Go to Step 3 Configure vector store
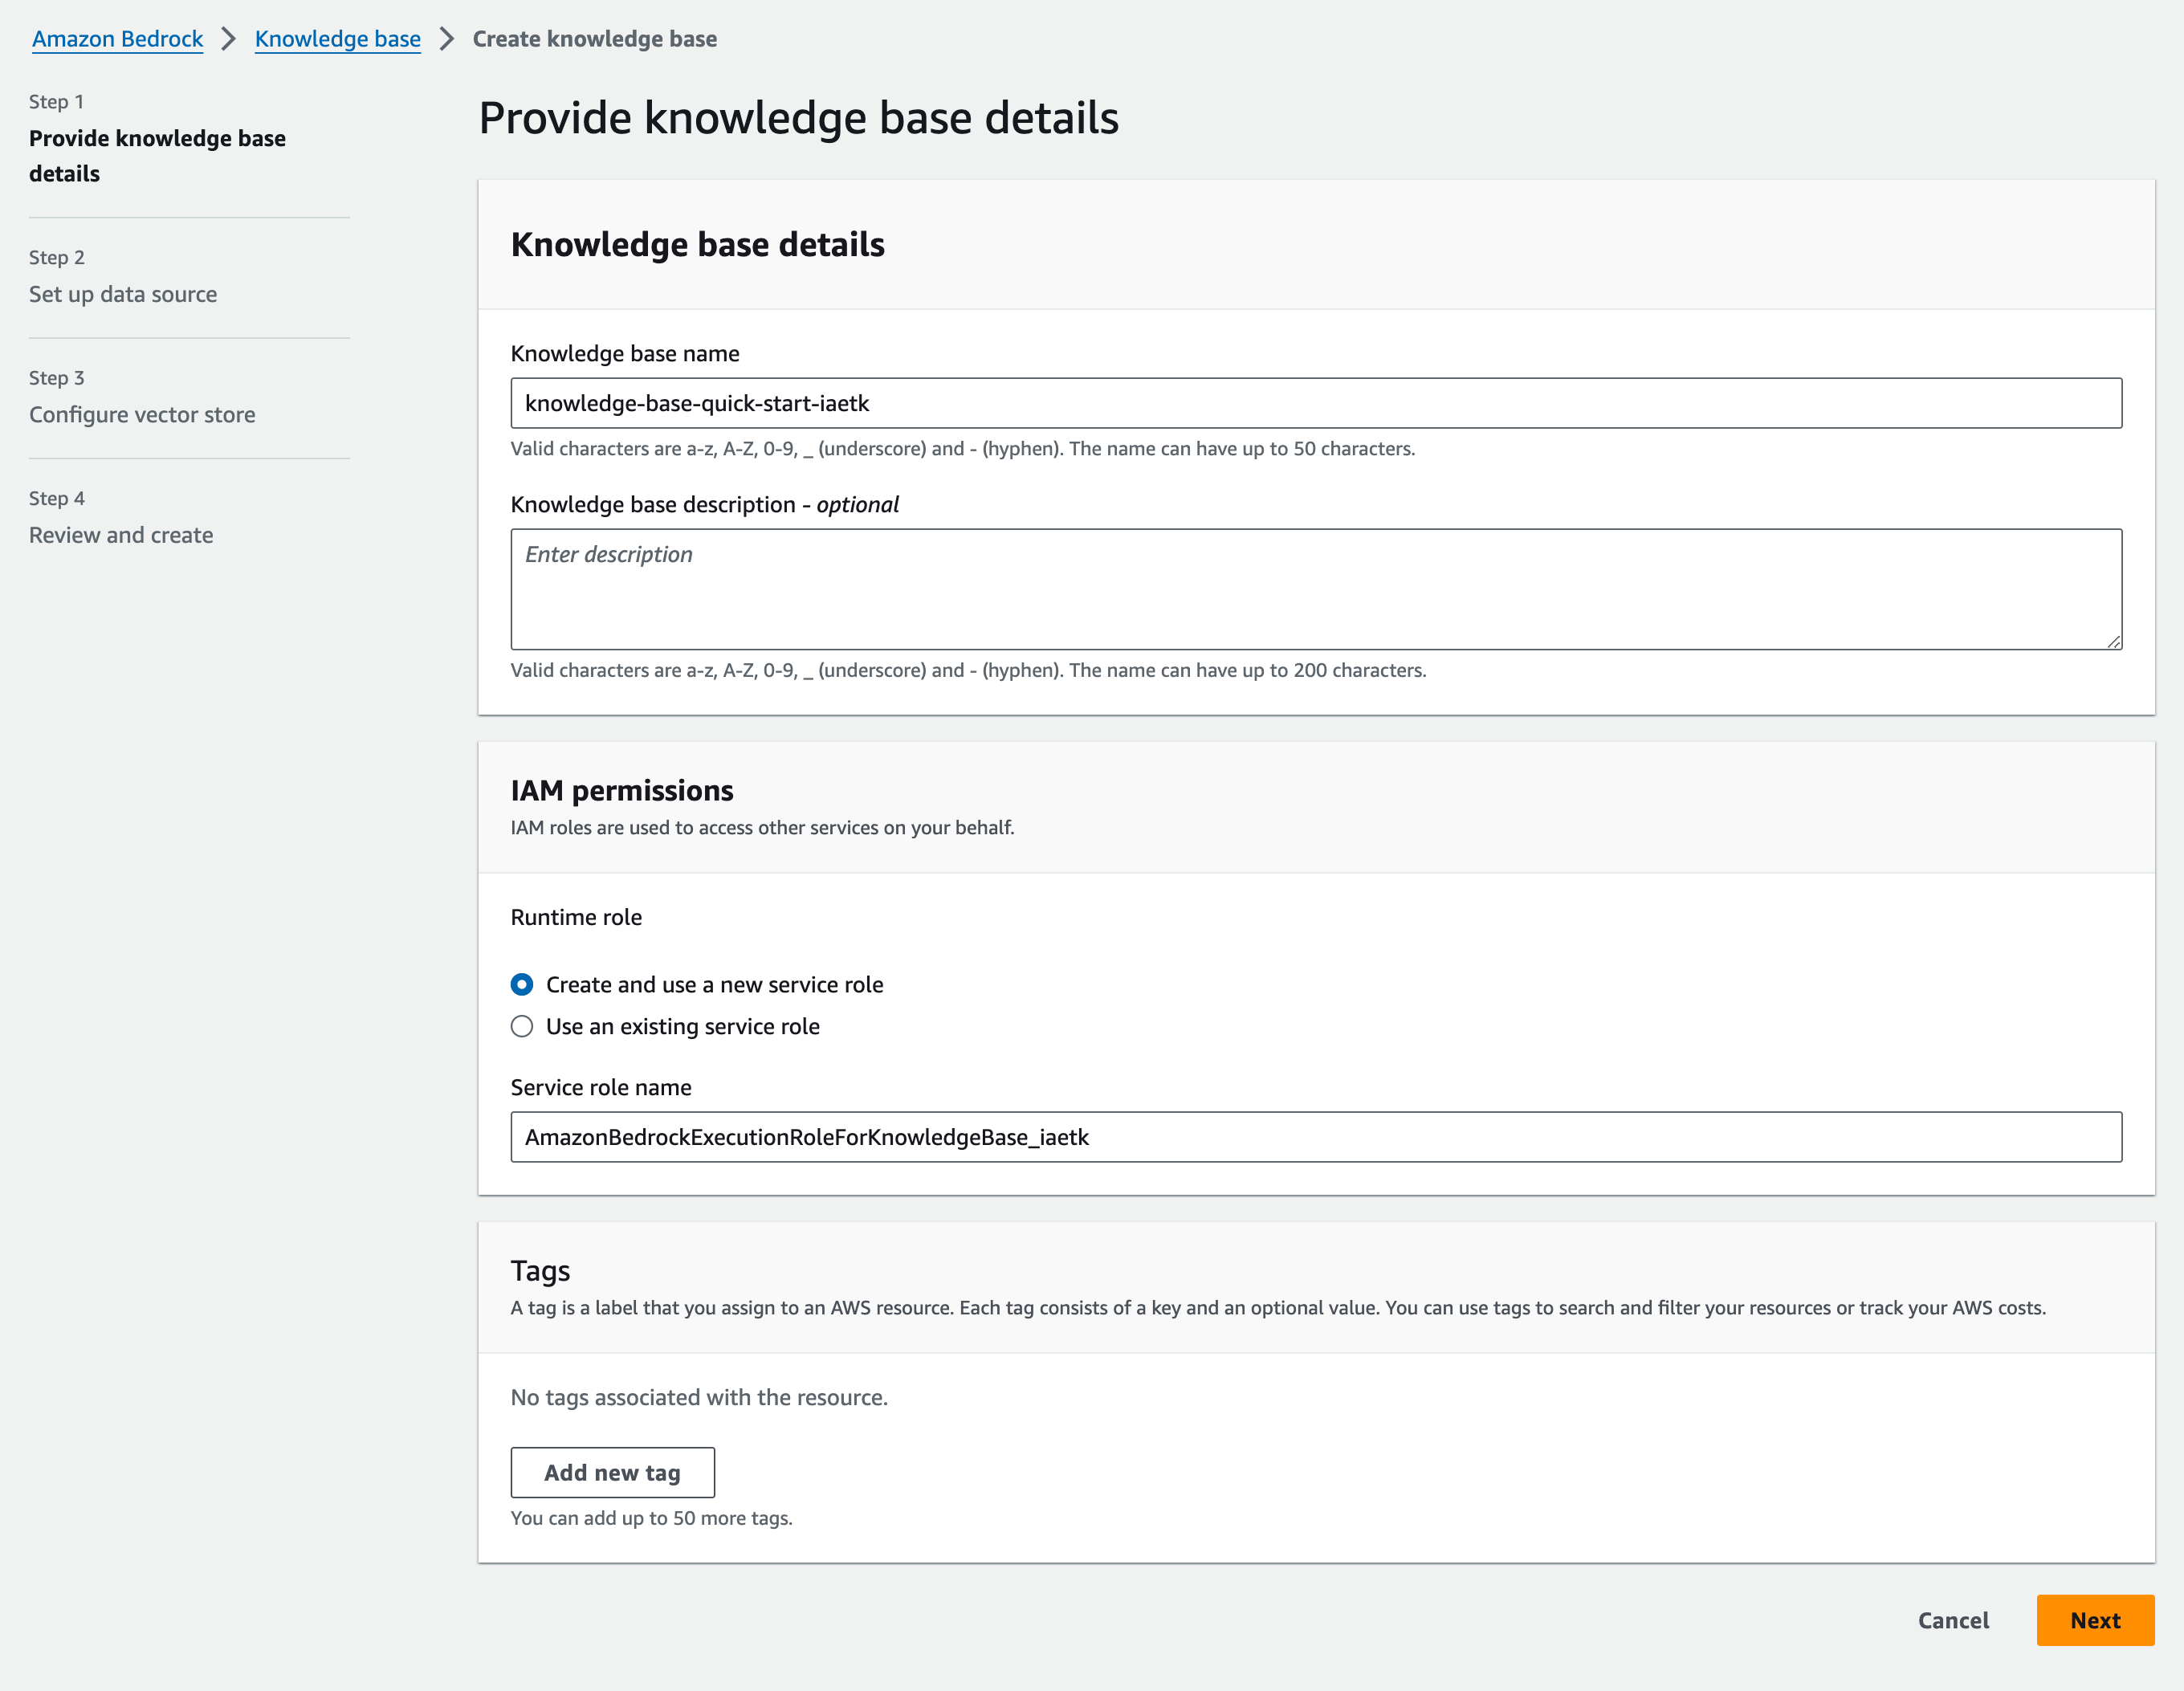The height and width of the screenshot is (1691, 2184). 142,415
